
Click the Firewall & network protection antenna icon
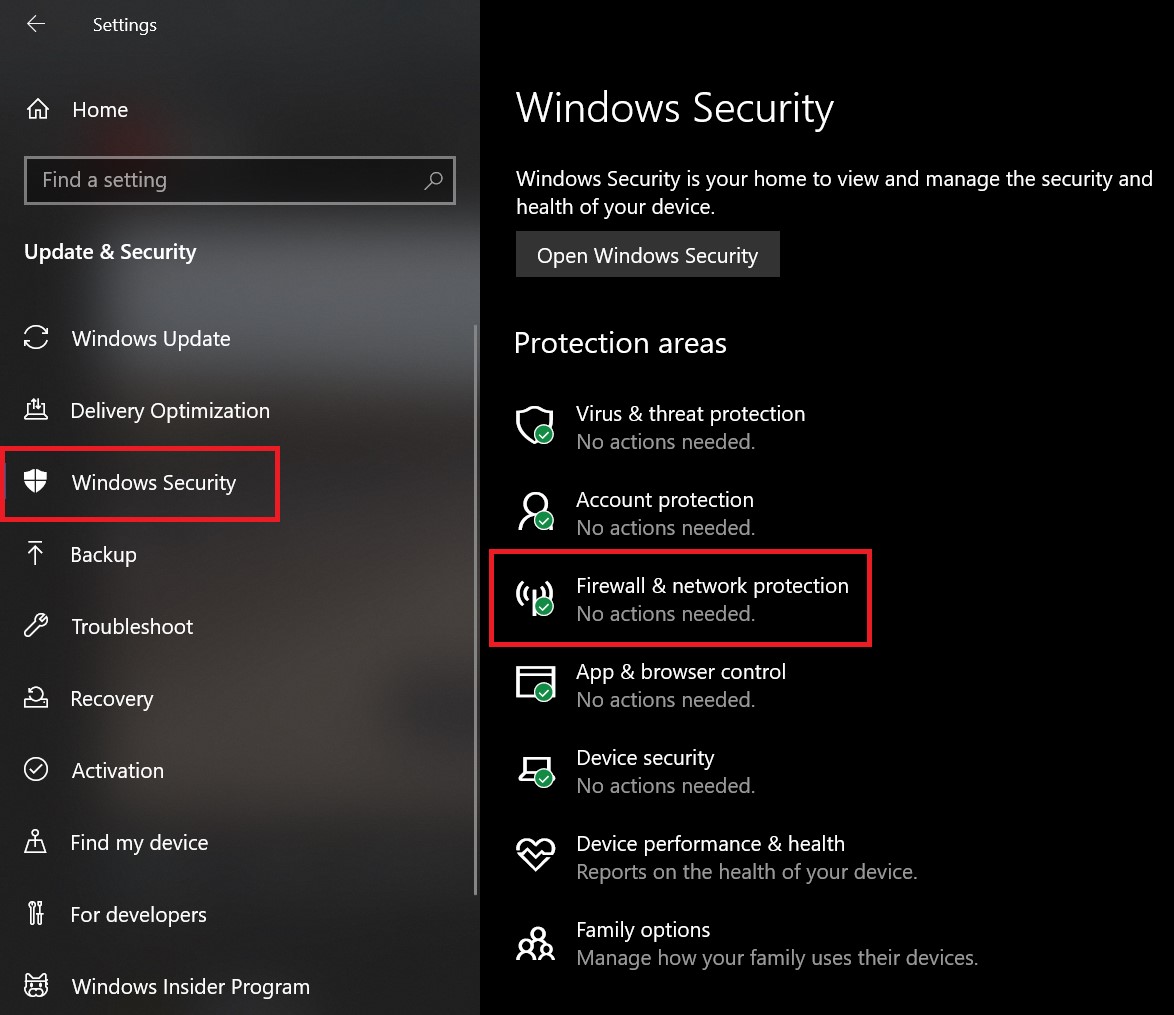coord(535,597)
